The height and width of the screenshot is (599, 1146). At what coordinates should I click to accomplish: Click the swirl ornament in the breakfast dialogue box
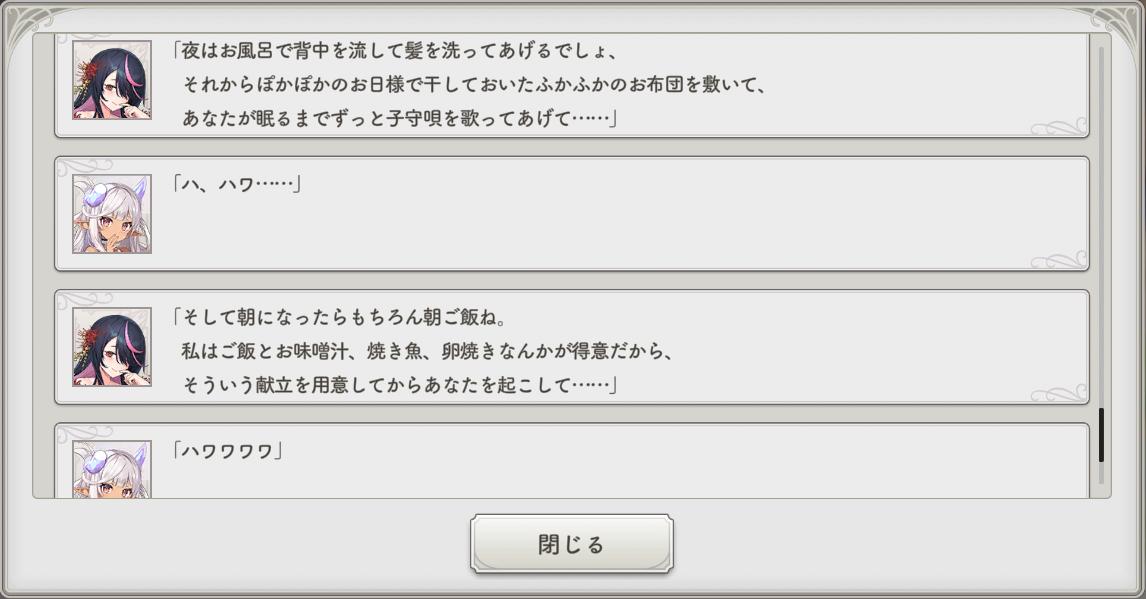tap(1058, 393)
